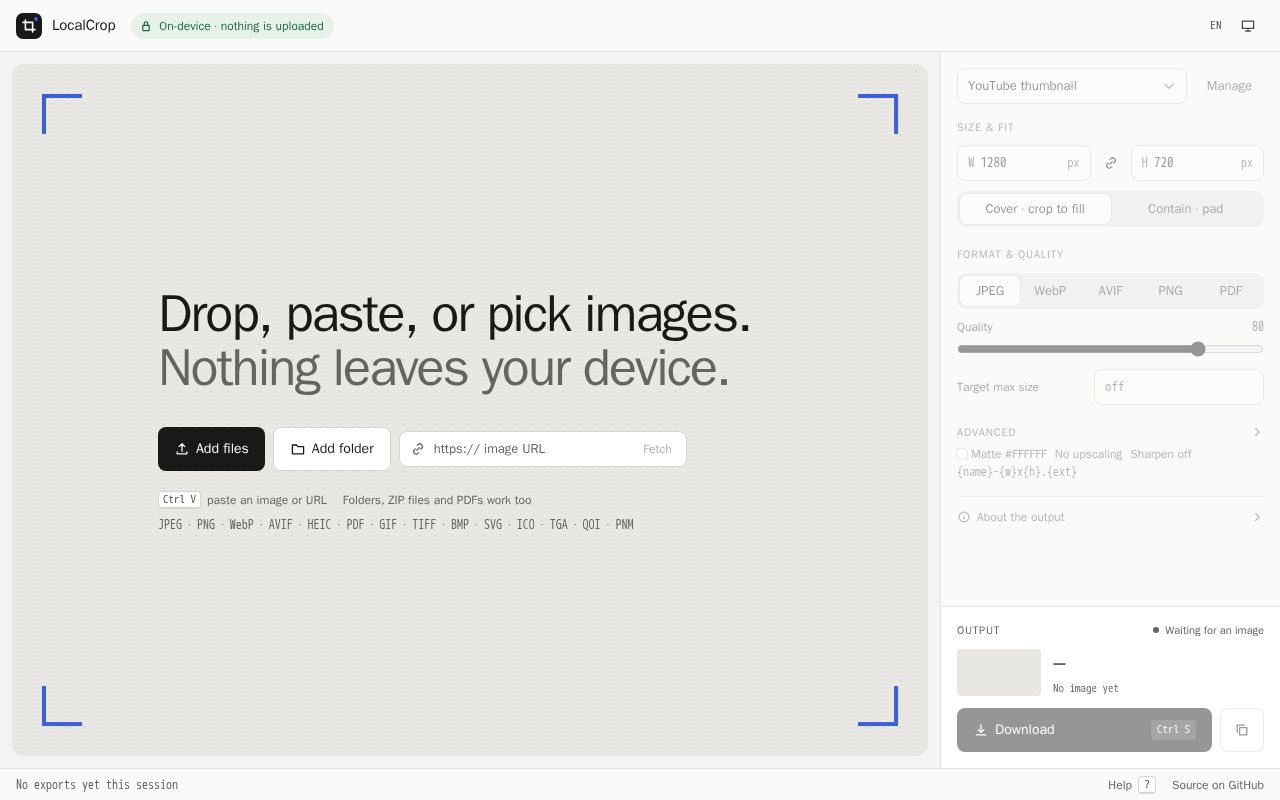Click No exports yet this session status
The image size is (1280, 800).
[x=97, y=785]
